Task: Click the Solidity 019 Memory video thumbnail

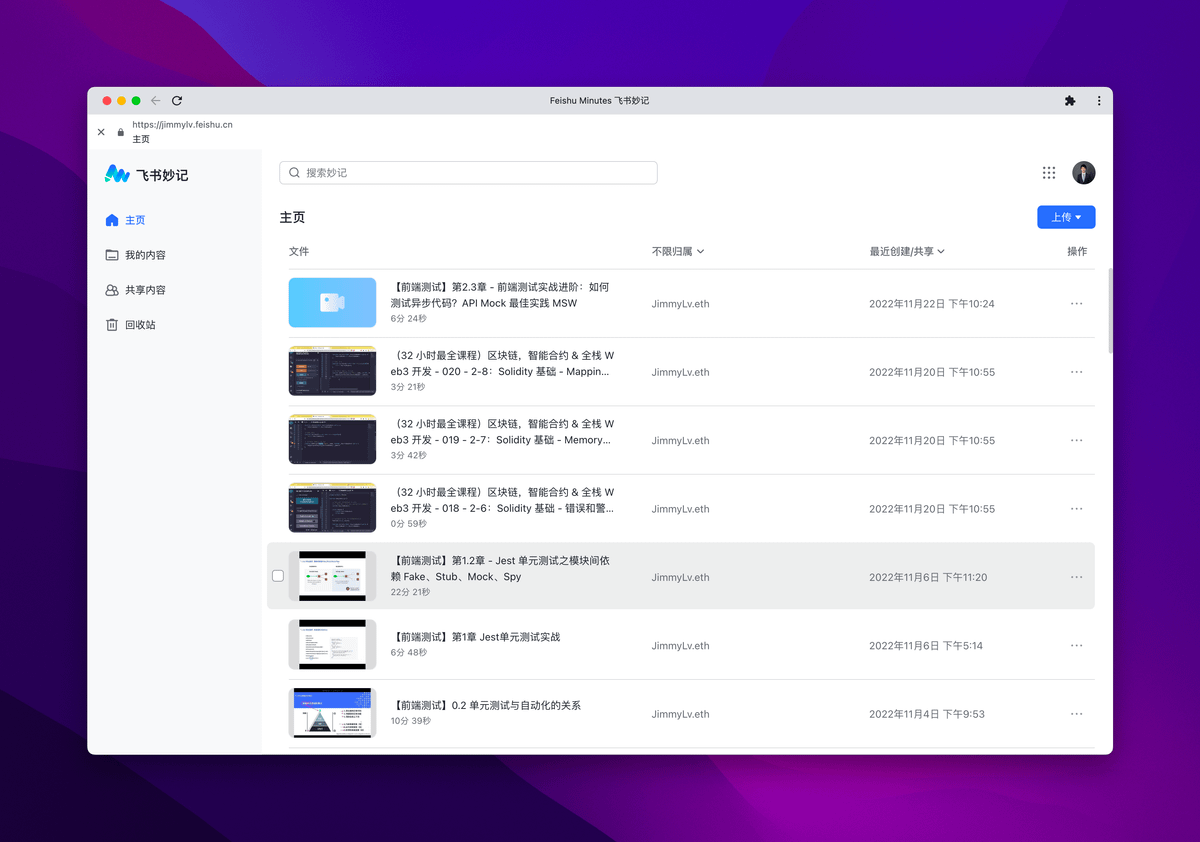Action: click(x=332, y=440)
